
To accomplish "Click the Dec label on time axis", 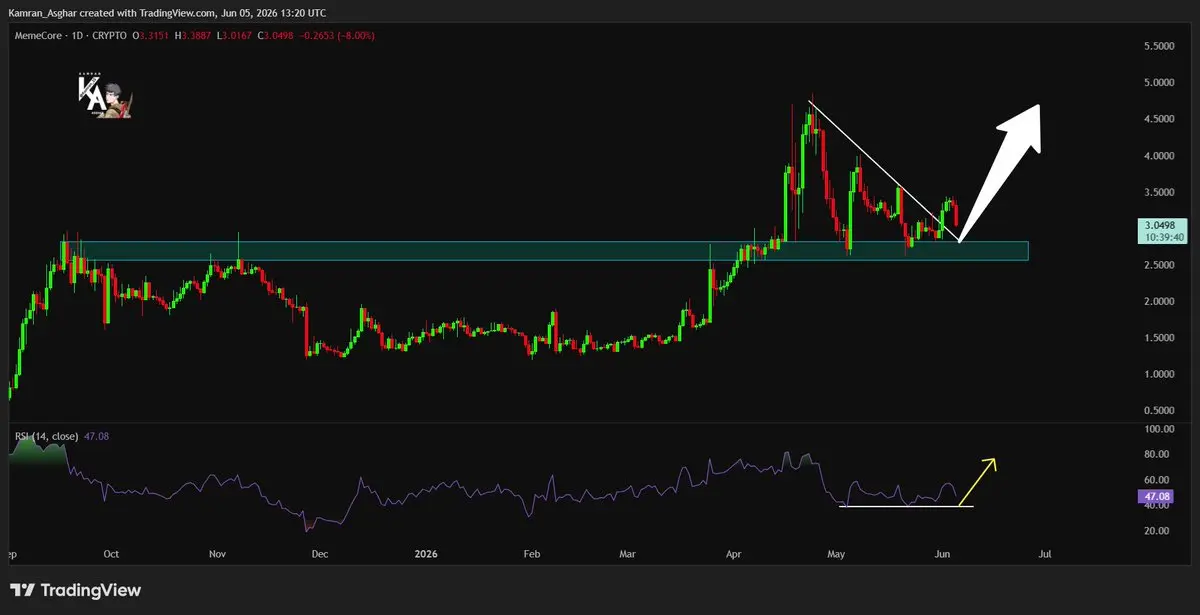I will 321,554.
